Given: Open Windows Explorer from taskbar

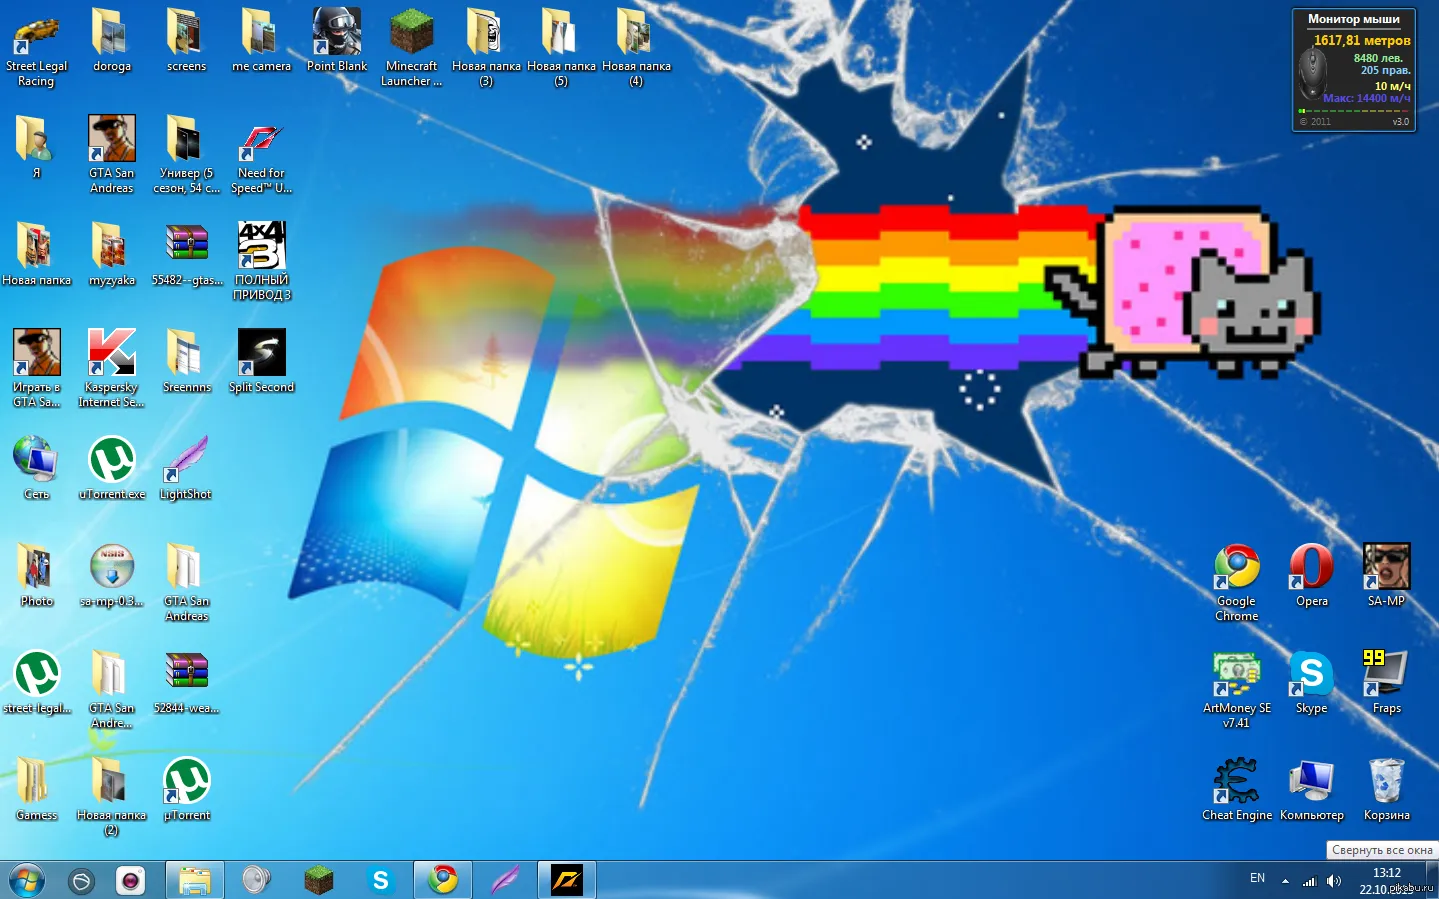Looking at the screenshot, I should 195,880.
